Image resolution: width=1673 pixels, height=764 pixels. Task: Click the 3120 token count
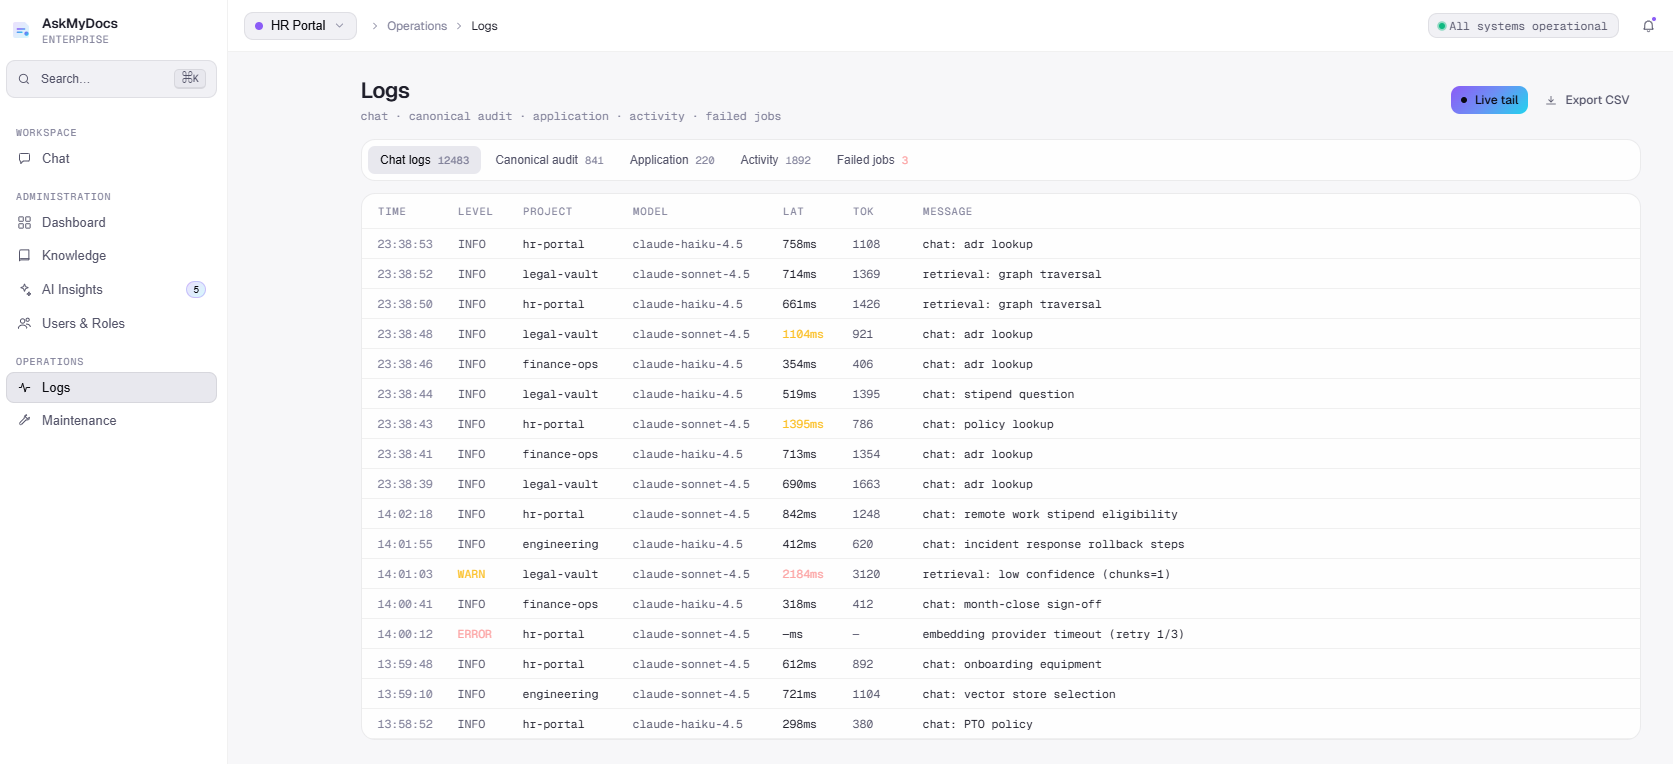866,574
